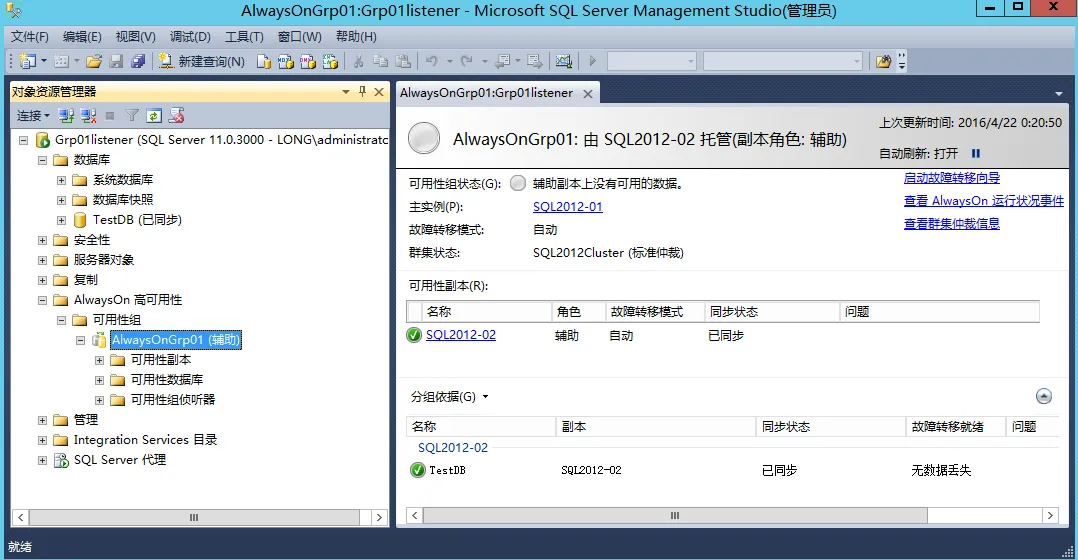The height and width of the screenshot is (560, 1078).
Task: Open the 连接 dropdown in Object Explorer
Action: coord(33,115)
